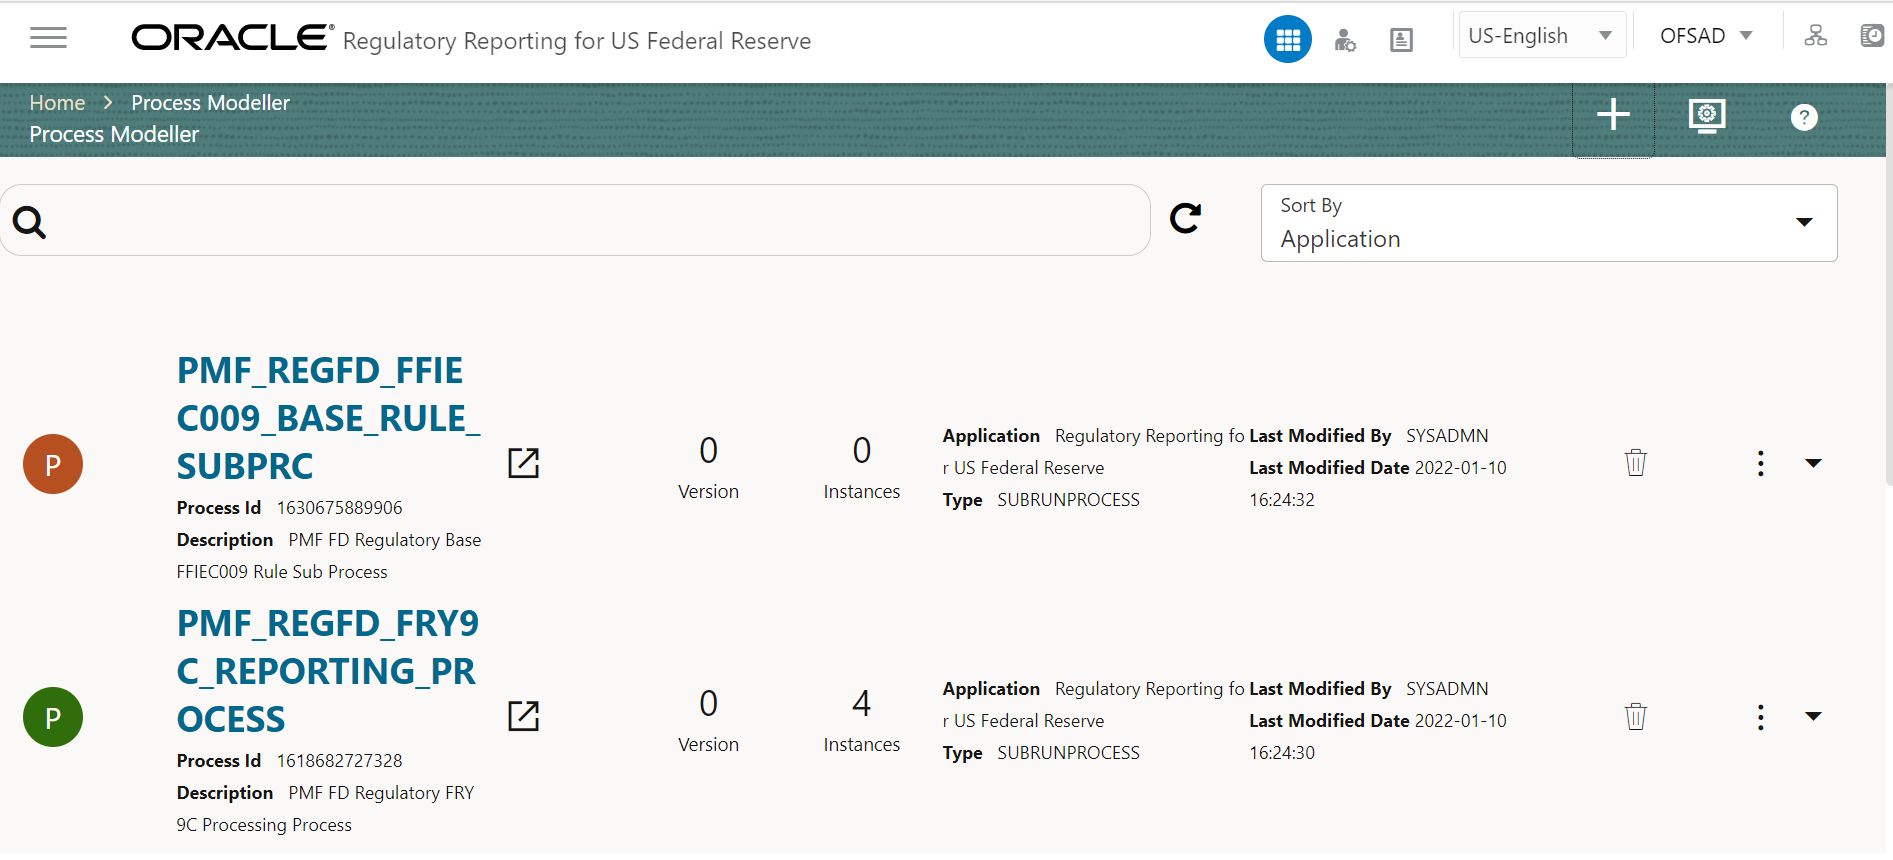This screenshot has height=860, width=1893.
Task: Expand details of FRY9C reporting process
Action: pyautogui.click(x=1813, y=716)
